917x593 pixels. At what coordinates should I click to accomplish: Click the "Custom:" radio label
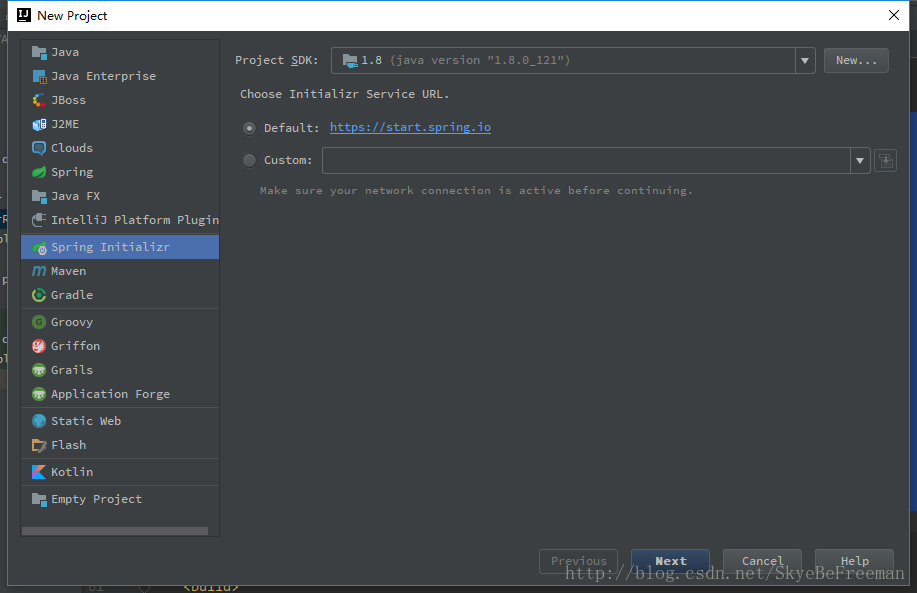point(288,160)
